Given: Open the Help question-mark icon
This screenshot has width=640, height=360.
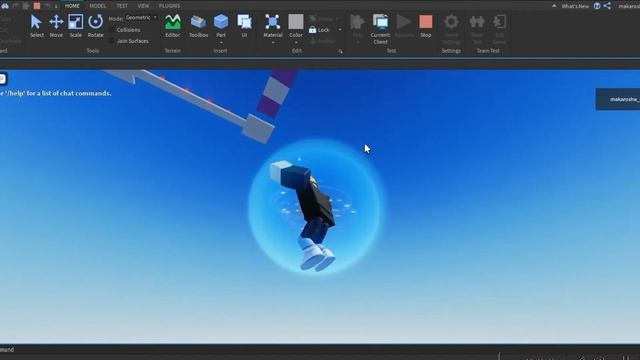Looking at the screenshot, I should (x=597, y=6).
